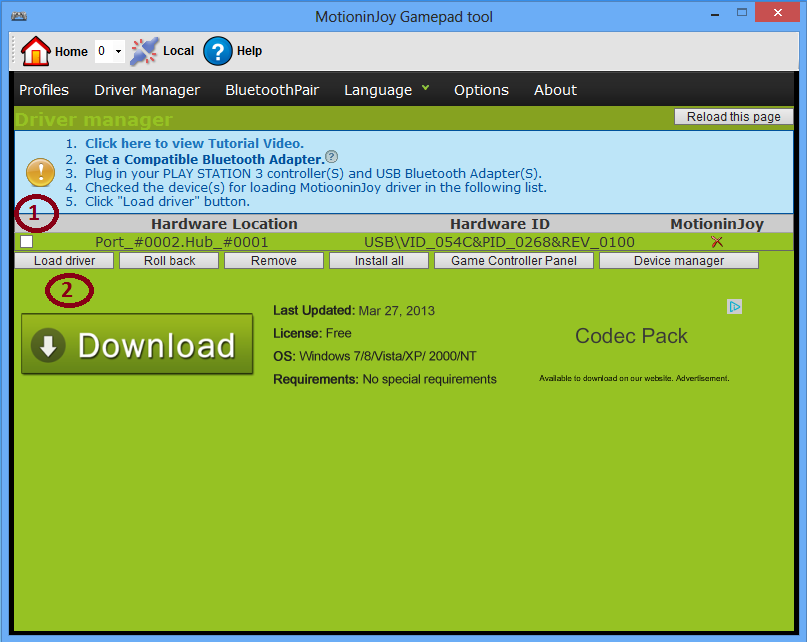Click the Game Controller Panel button
Image resolution: width=807 pixels, height=642 pixels.
click(513, 261)
